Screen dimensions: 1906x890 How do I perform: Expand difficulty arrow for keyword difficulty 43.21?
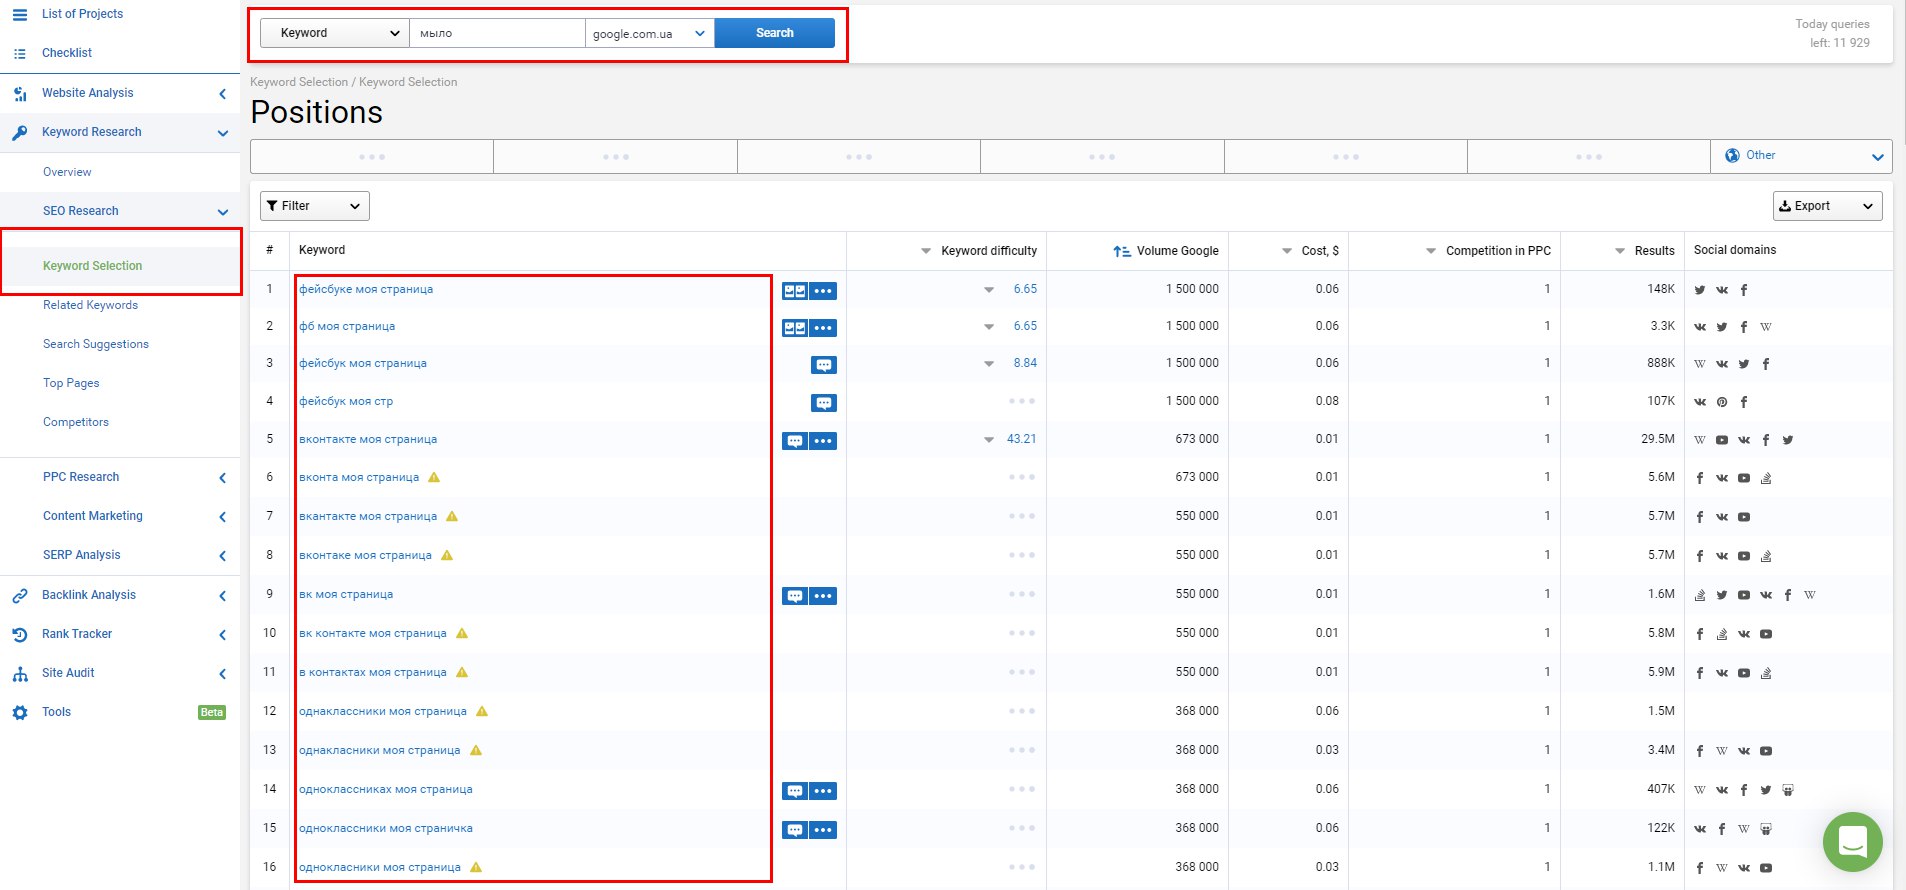989,440
